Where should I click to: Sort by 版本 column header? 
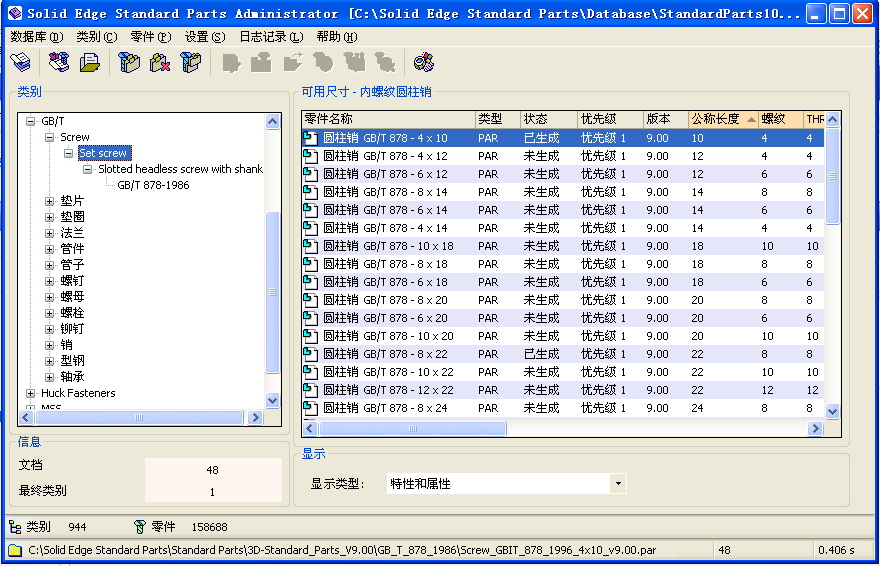coord(666,119)
